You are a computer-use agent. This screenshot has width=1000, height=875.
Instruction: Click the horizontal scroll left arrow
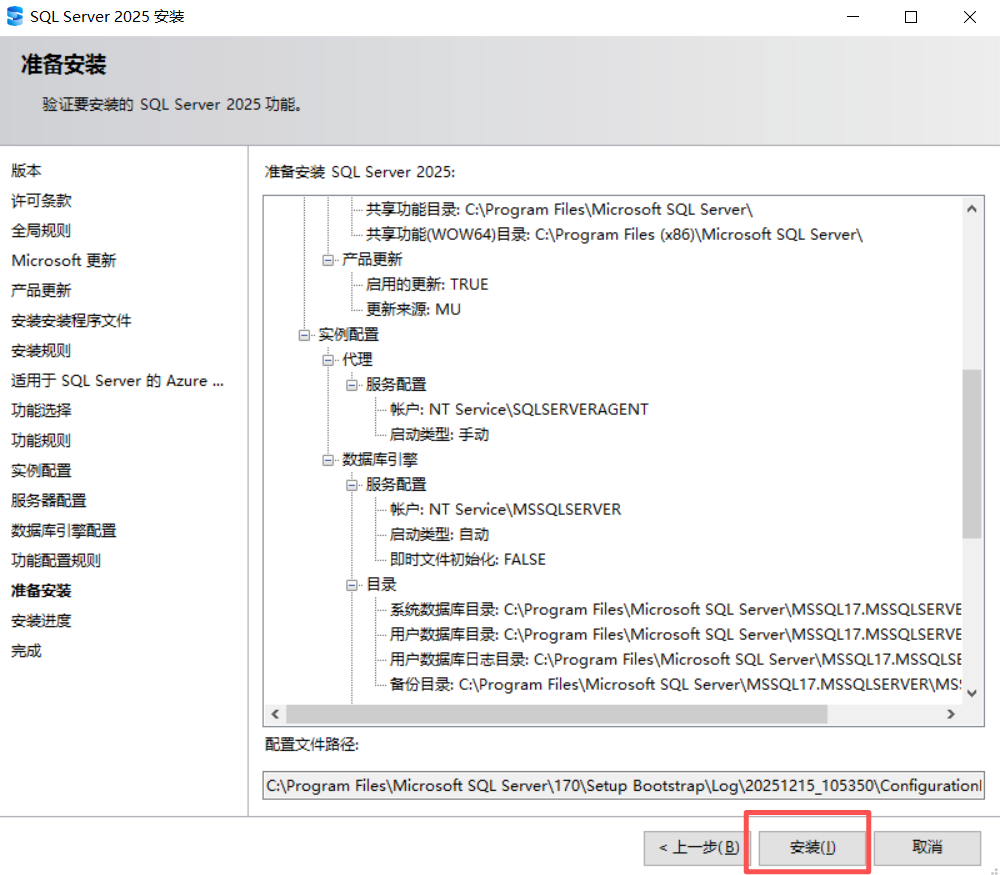tap(276, 714)
